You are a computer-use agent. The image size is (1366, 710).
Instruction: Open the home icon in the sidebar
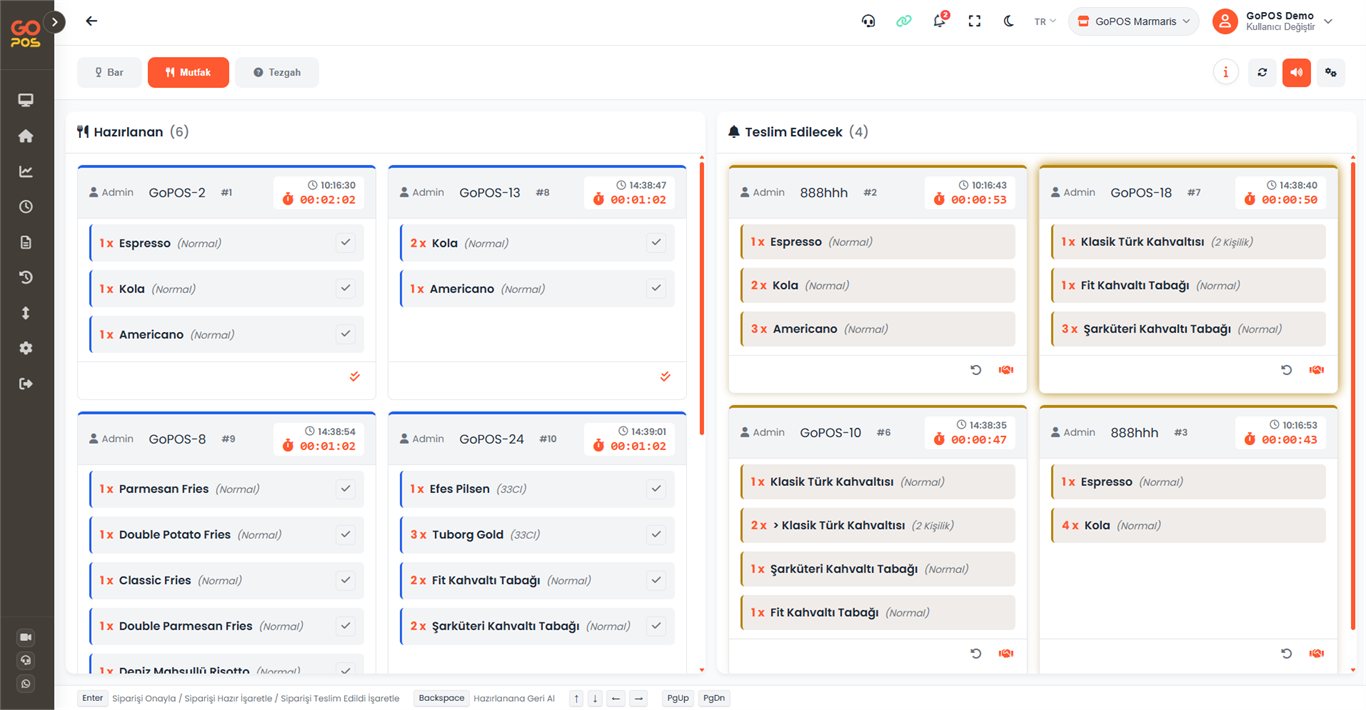click(x=26, y=136)
